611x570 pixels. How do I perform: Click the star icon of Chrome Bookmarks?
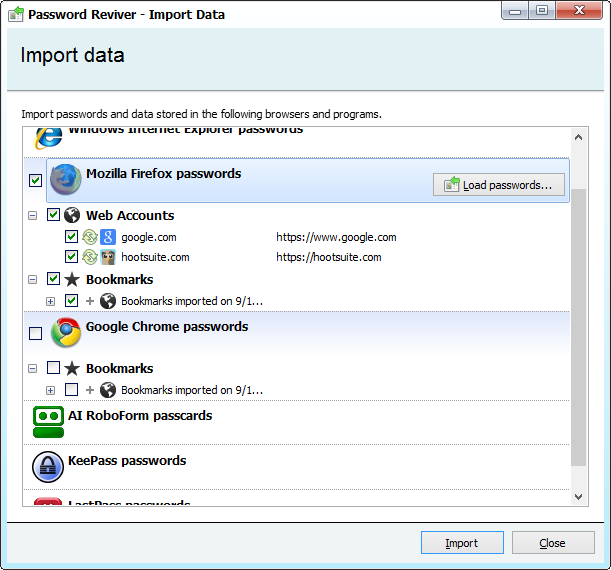pyautogui.click(x=72, y=368)
